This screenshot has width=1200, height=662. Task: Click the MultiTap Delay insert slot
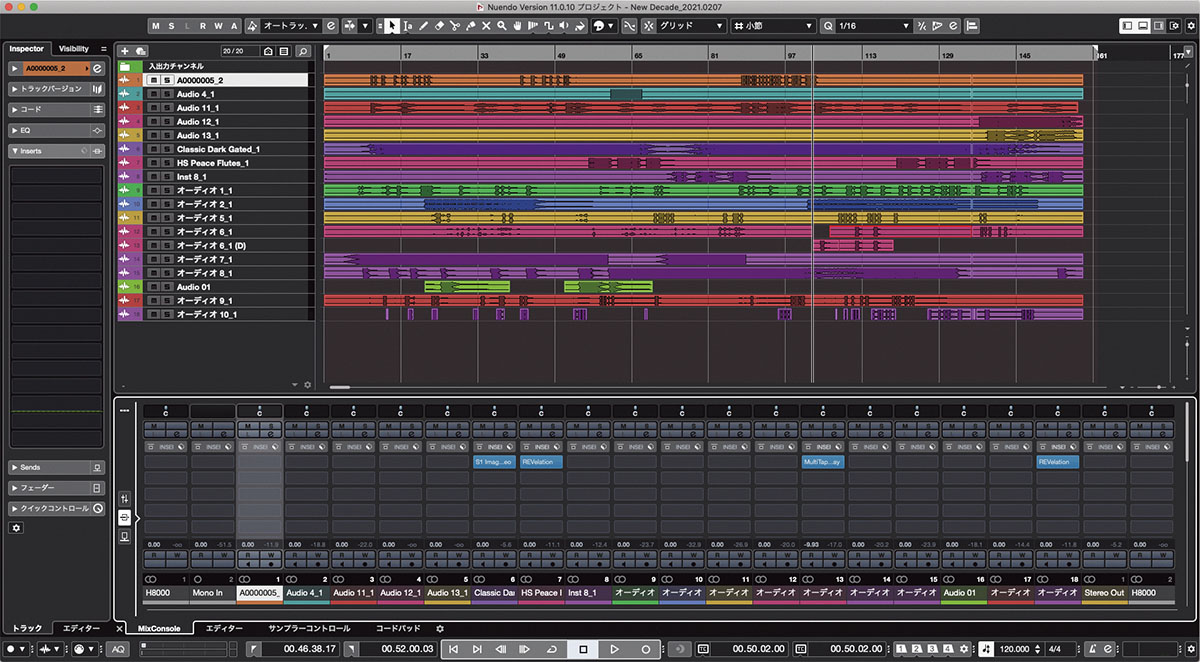[823, 462]
